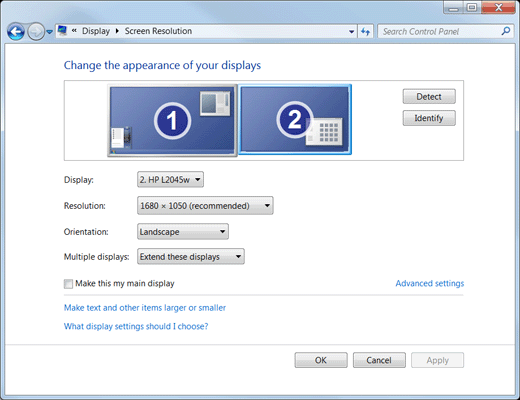Click the Detect button
Viewport: 520px width, 400px height.
[x=429, y=97]
